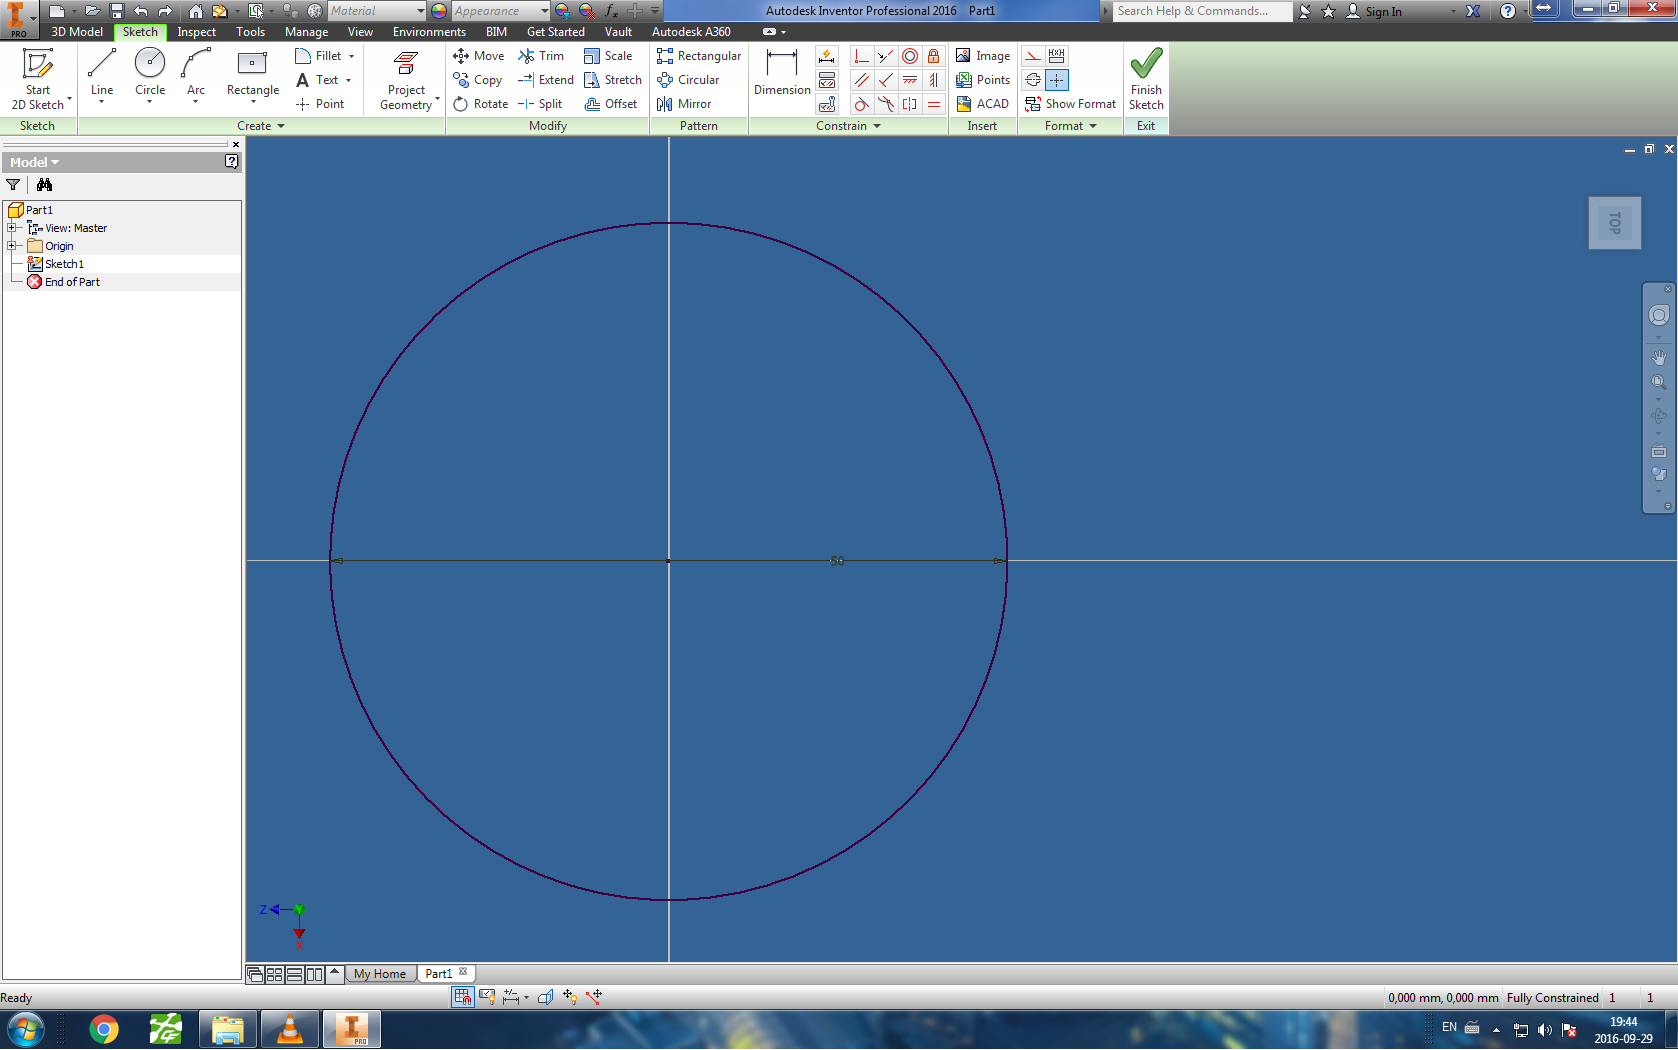1678x1050 pixels.
Task: Toggle Construction line format
Action: click(x=1033, y=56)
